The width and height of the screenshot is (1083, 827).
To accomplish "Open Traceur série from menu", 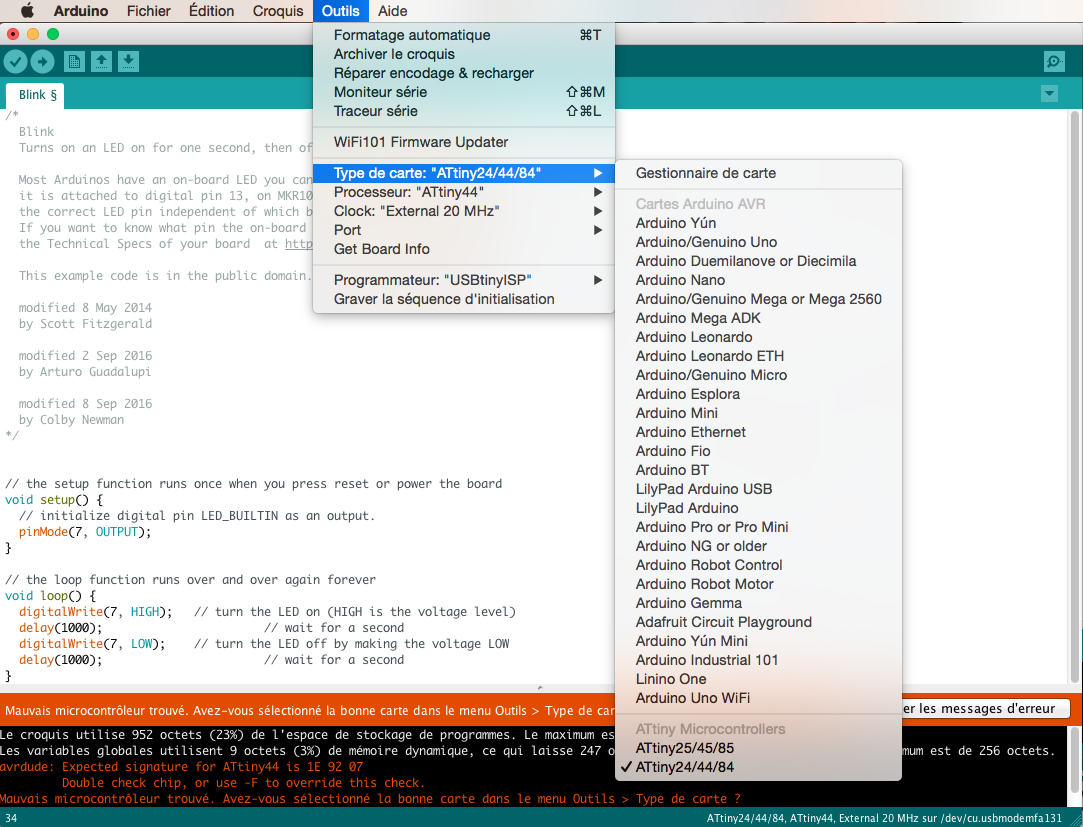I will pos(463,111).
